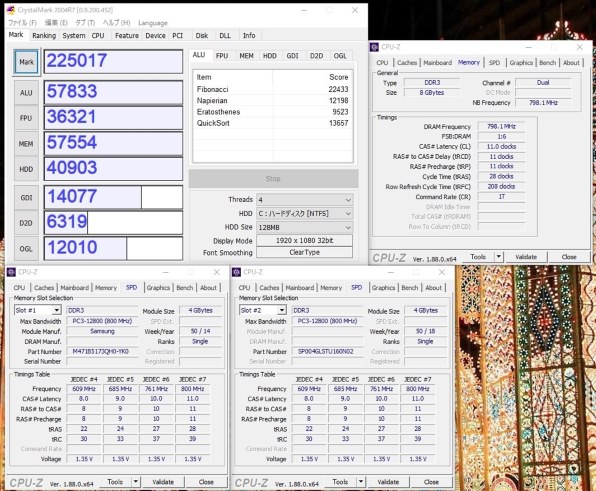
Task: Run the GDI benchmark button
Action: pos(26,198)
